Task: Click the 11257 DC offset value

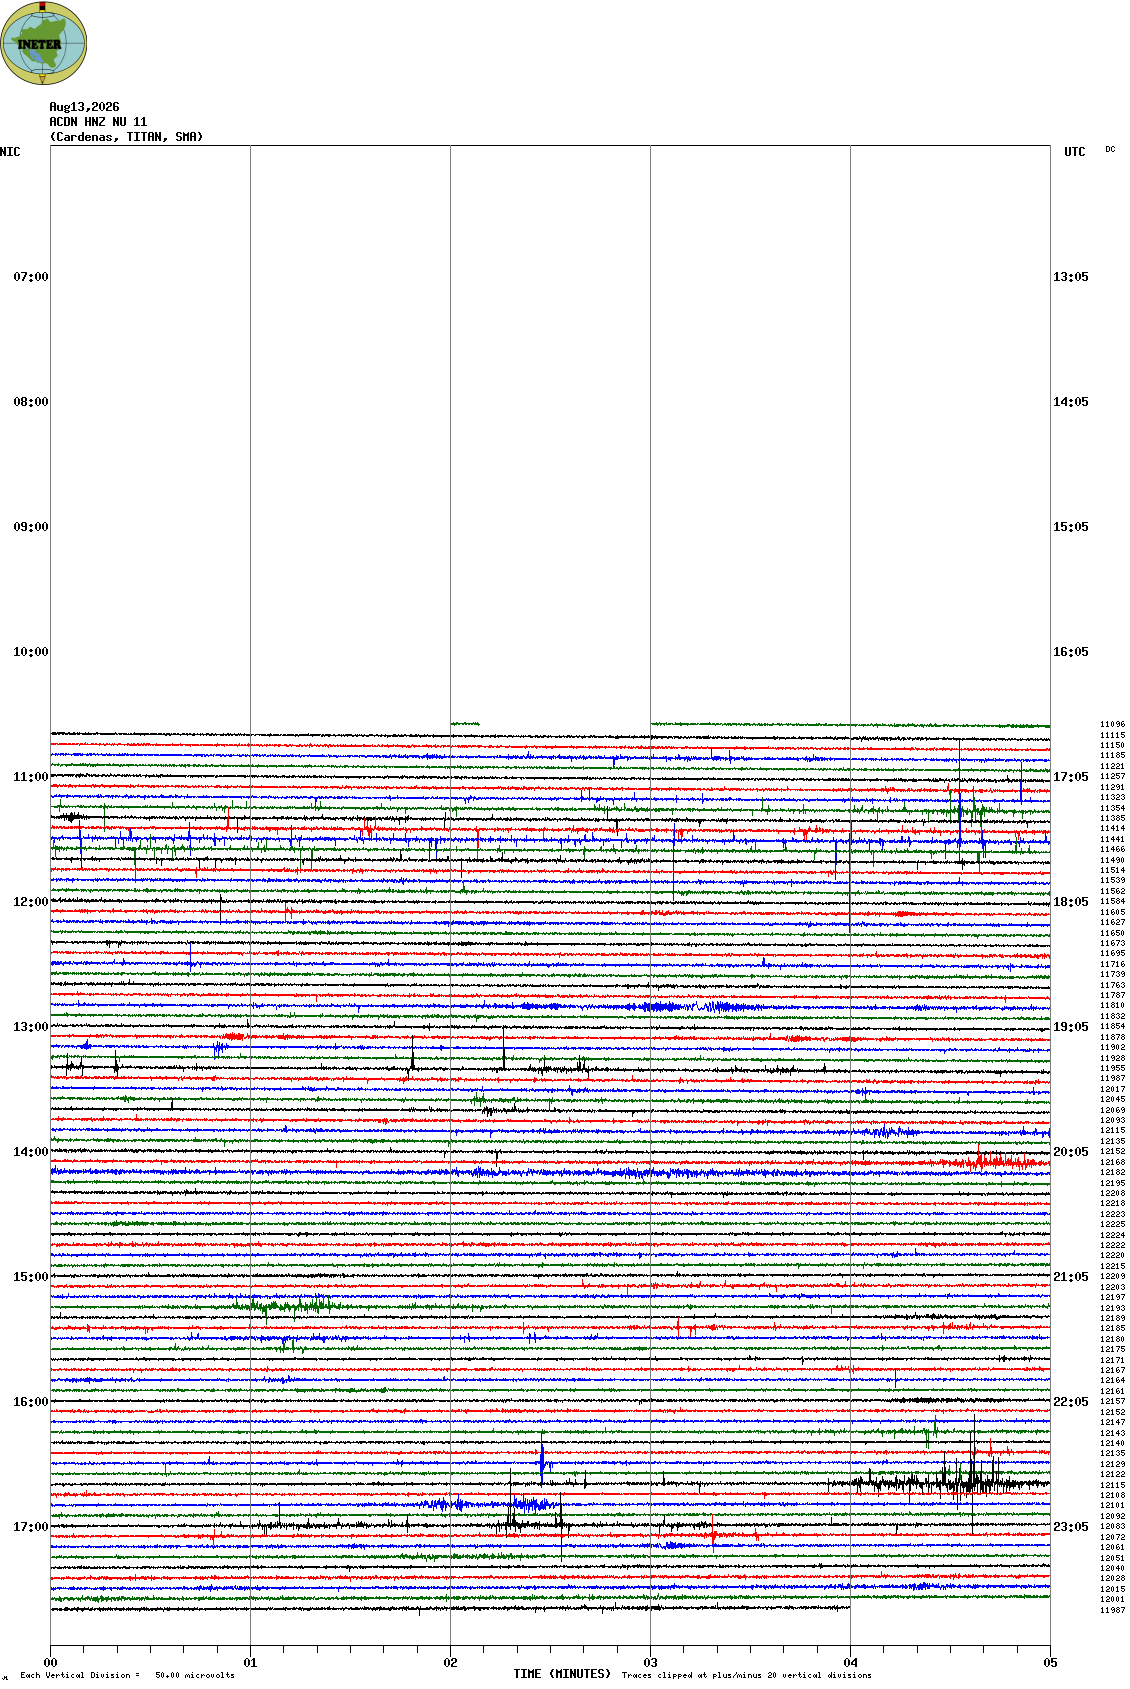Action: coord(1112,776)
